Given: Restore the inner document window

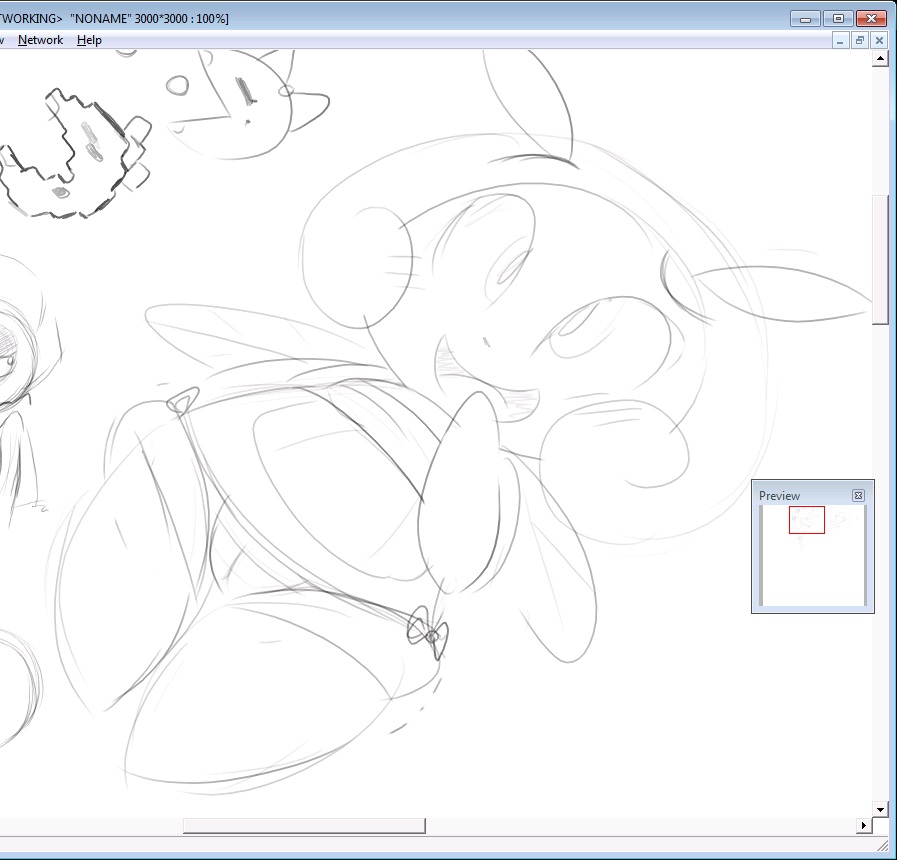Looking at the screenshot, I should pyautogui.click(x=860, y=40).
